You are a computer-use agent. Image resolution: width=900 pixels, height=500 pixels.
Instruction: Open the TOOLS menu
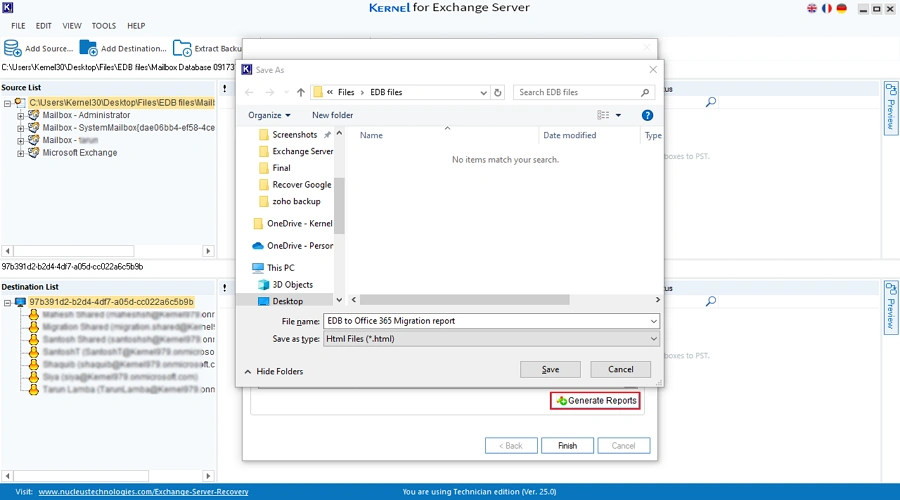point(103,26)
